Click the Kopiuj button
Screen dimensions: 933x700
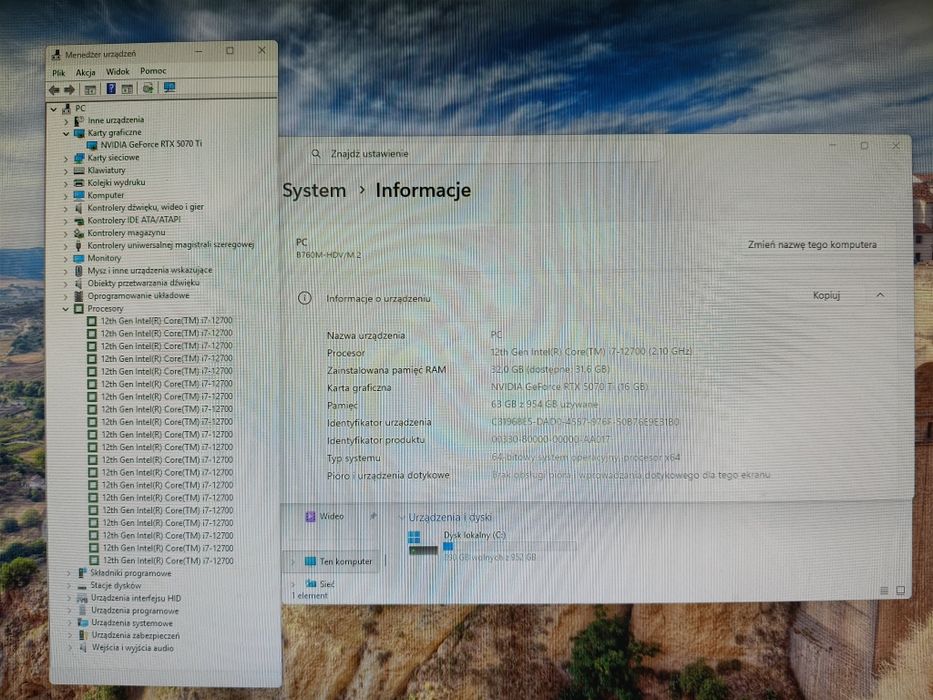click(826, 295)
